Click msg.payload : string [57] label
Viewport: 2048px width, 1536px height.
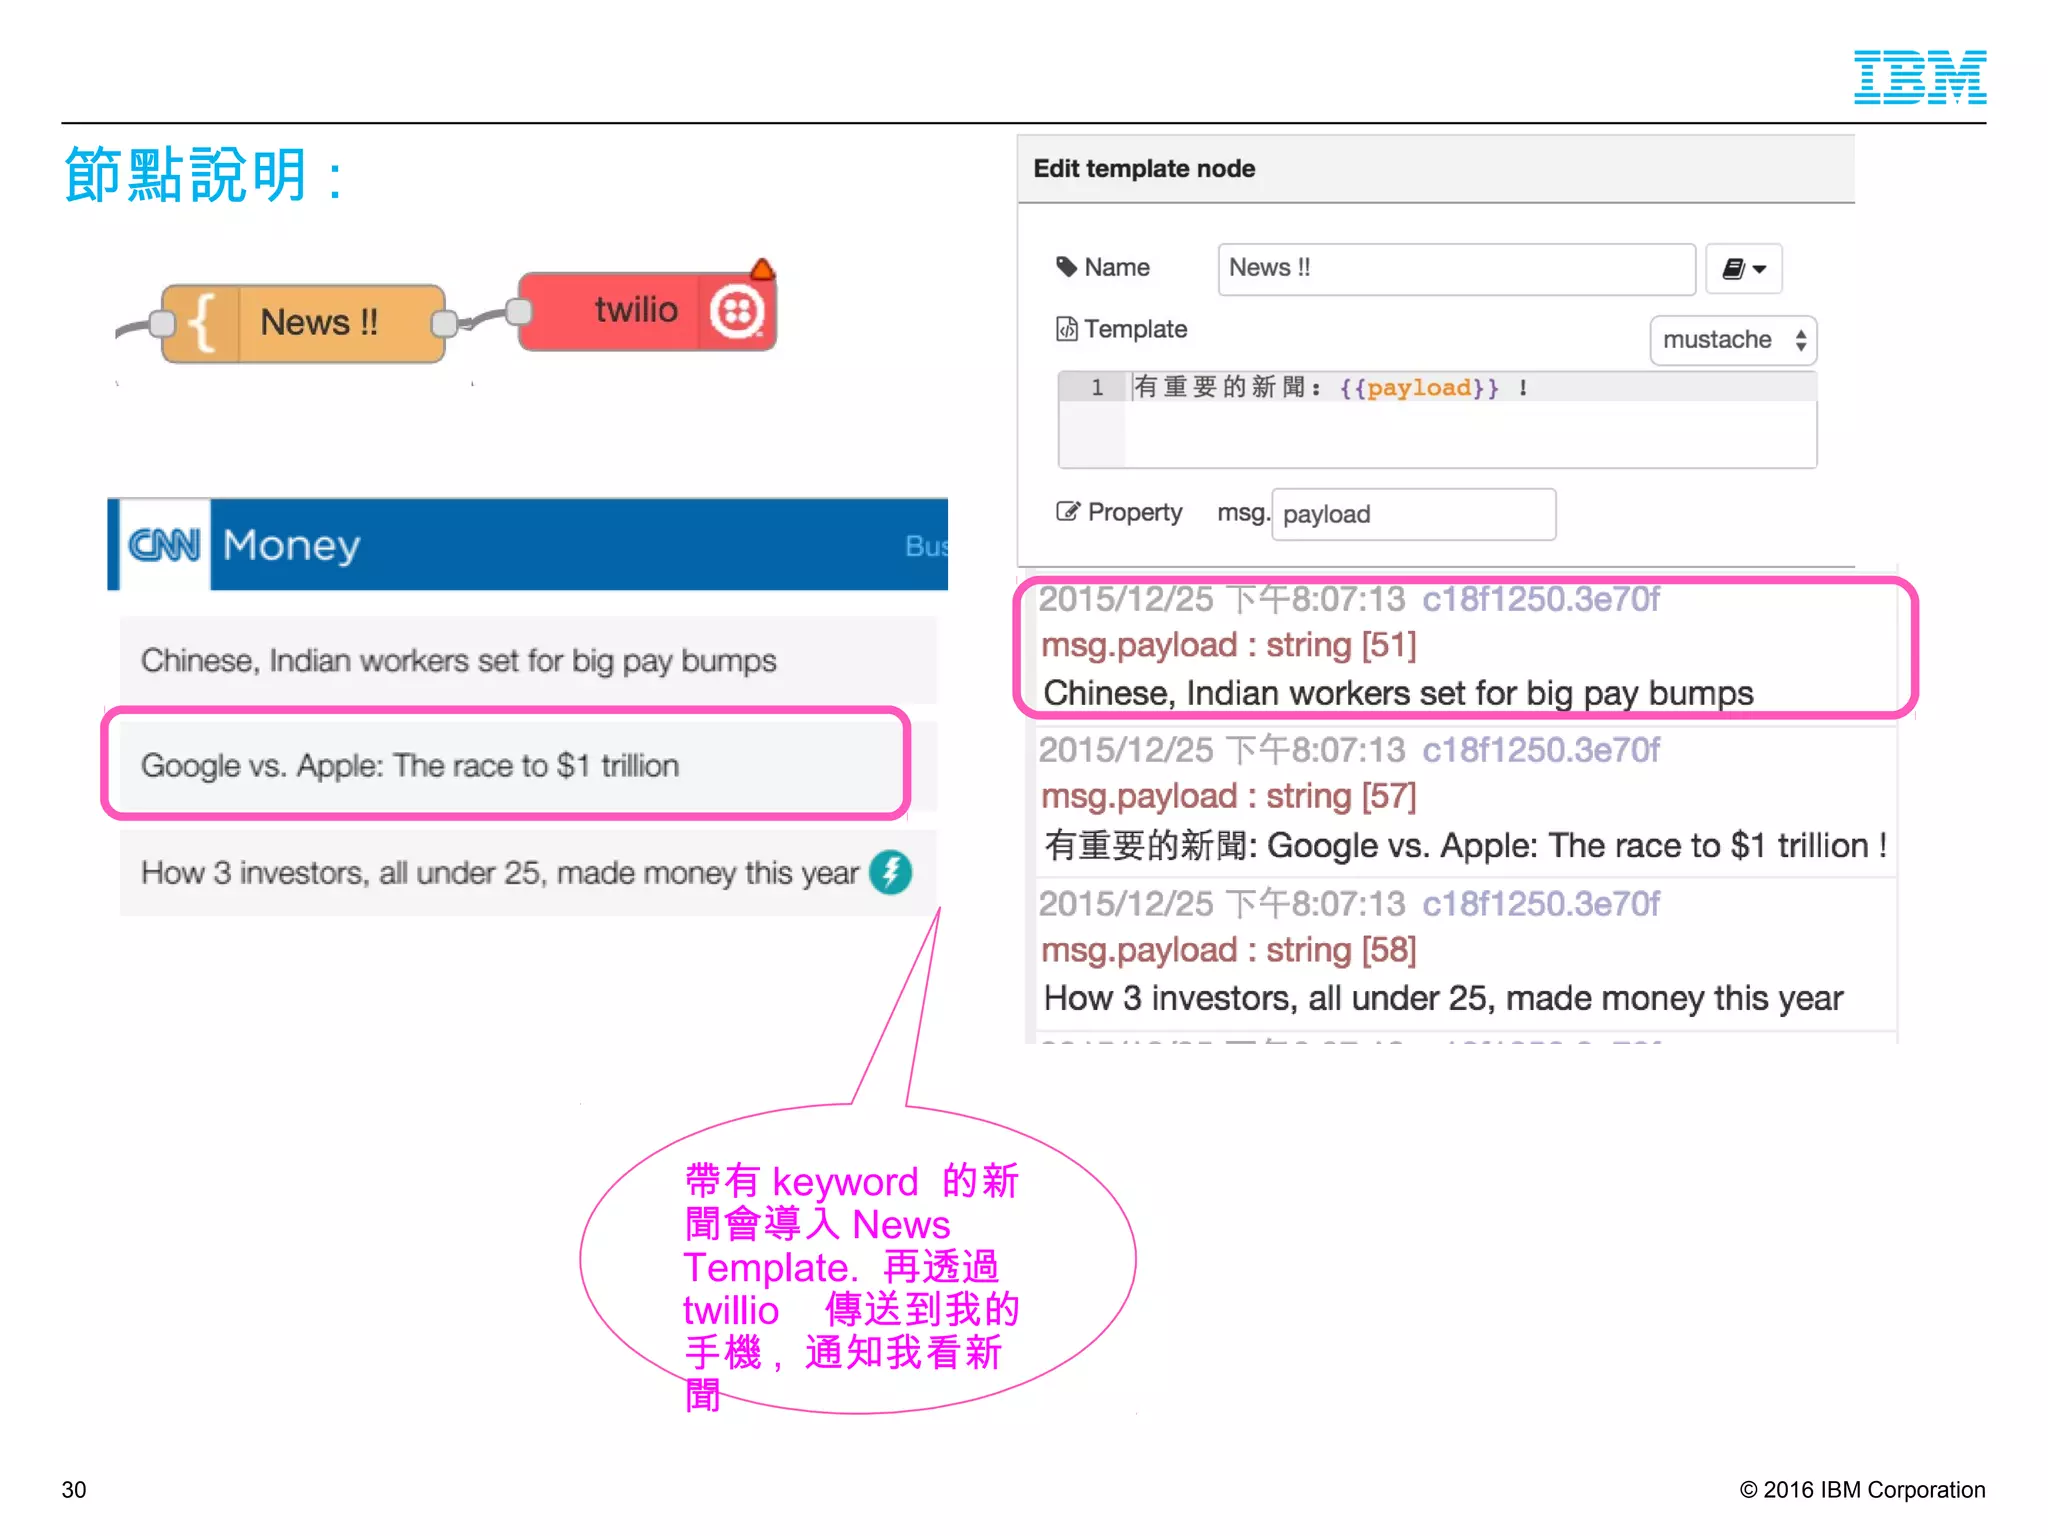pyautogui.click(x=1229, y=797)
